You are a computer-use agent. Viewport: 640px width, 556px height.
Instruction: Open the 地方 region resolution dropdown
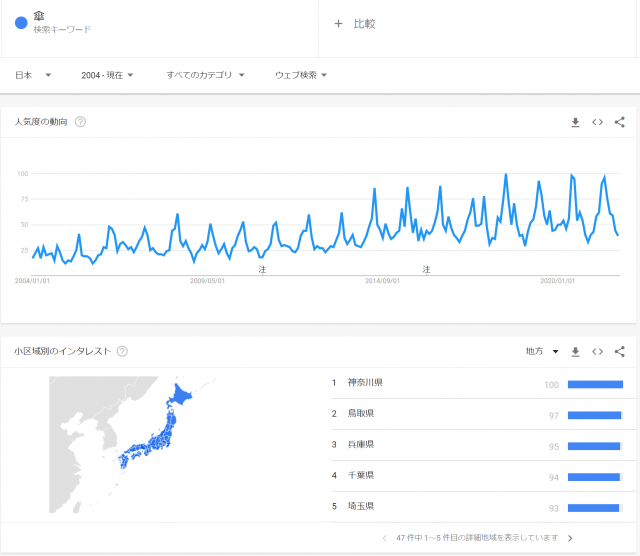(541, 351)
